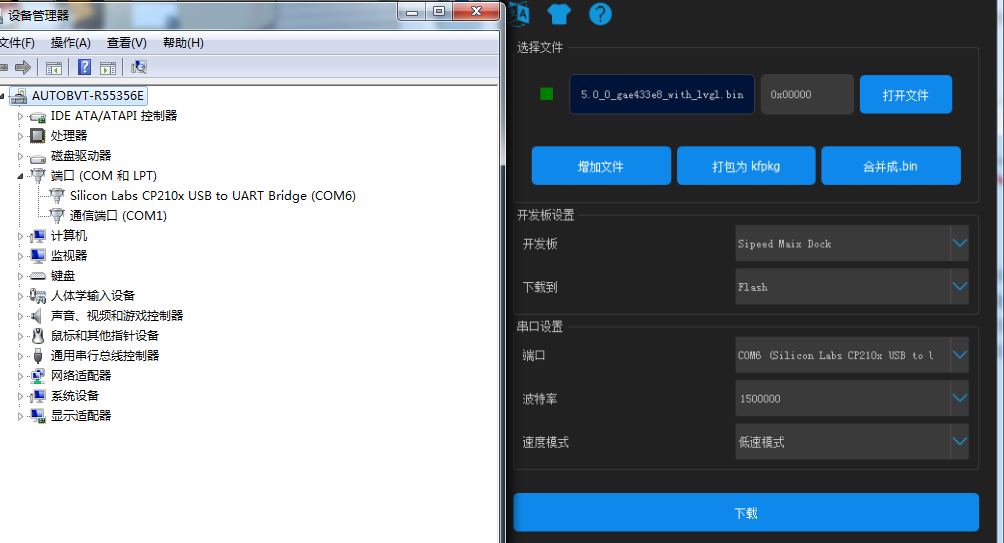Open the 速度模式 dropdown
Screen dimensions: 1004x543
pyautogui.click(x=852, y=442)
